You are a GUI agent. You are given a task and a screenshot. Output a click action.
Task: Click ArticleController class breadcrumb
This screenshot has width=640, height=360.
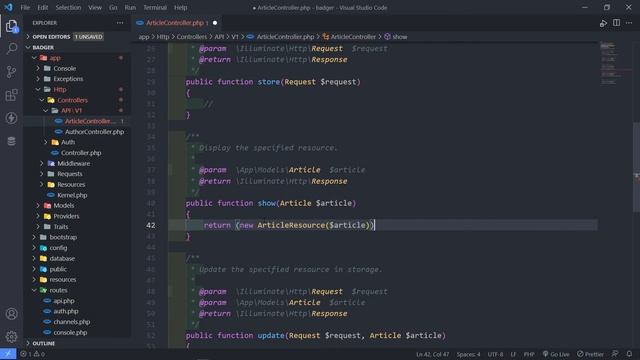(349, 37)
